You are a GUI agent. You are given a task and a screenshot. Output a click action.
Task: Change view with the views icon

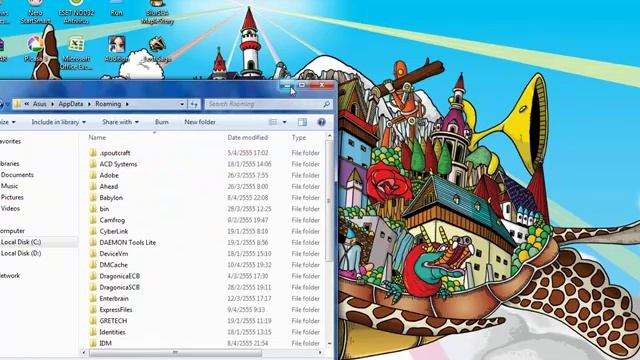[273, 122]
